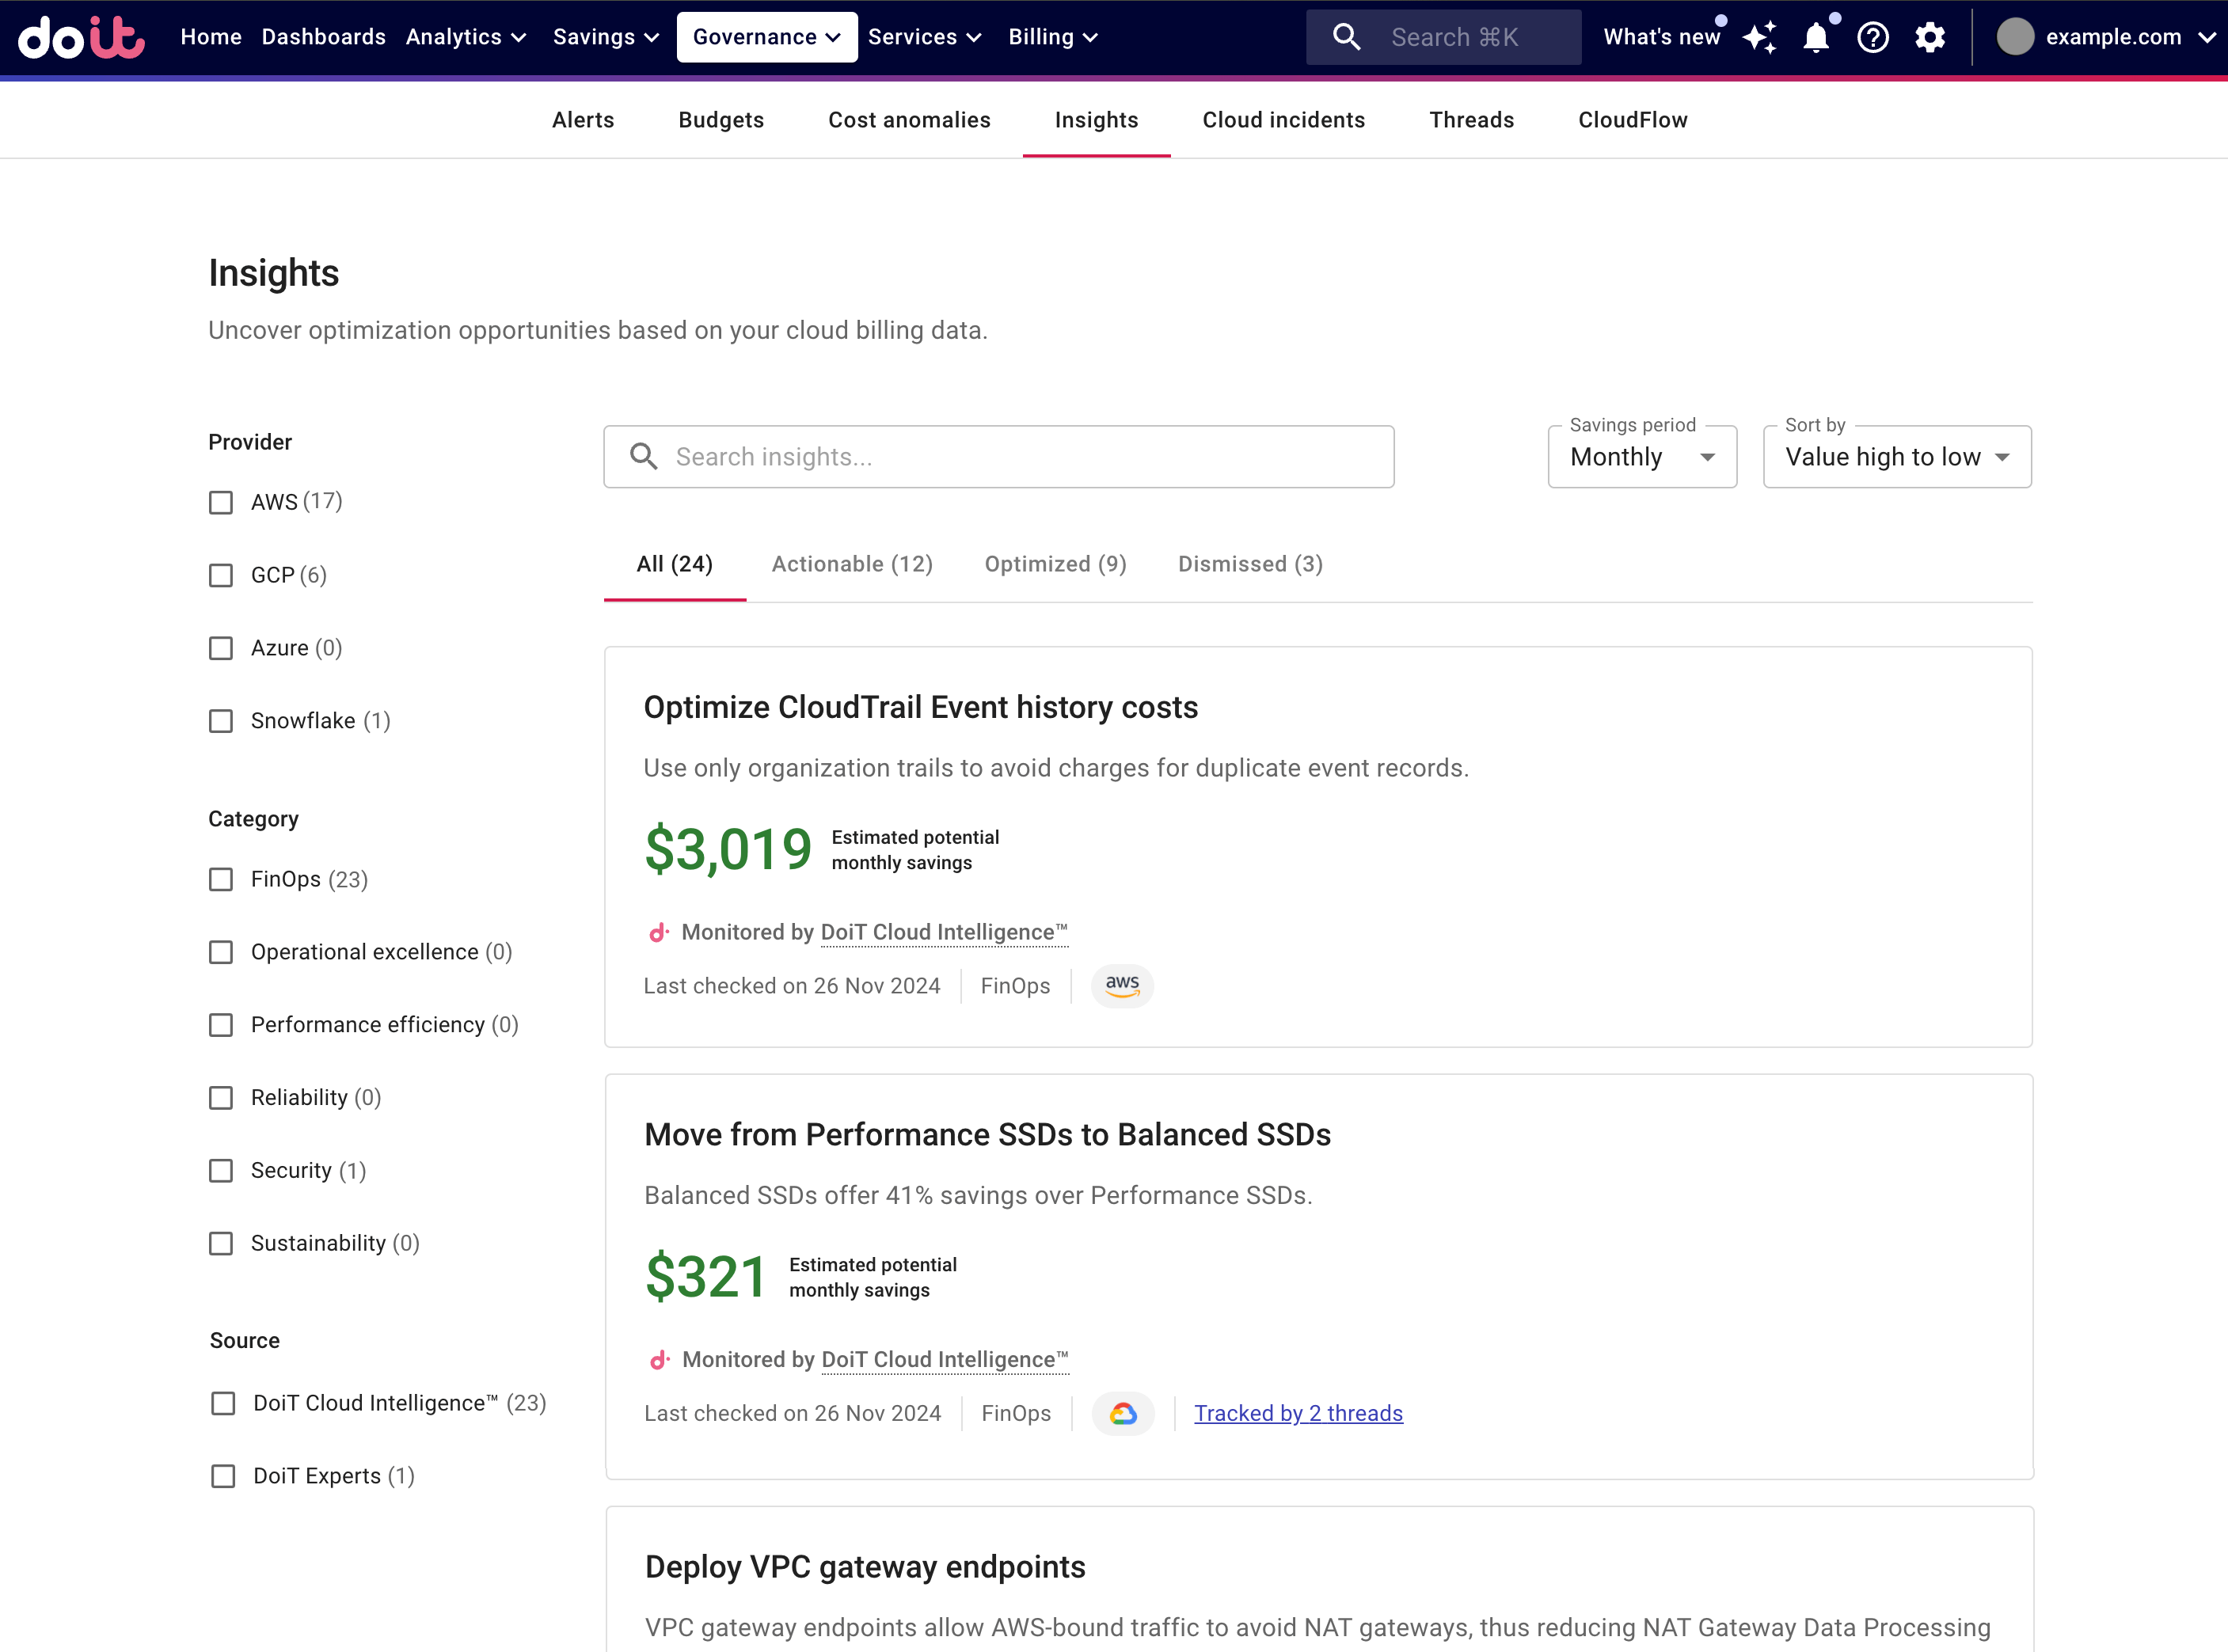Show Dismissed (3) insights
Viewport: 2228px width, 1652px height.
click(1250, 564)
